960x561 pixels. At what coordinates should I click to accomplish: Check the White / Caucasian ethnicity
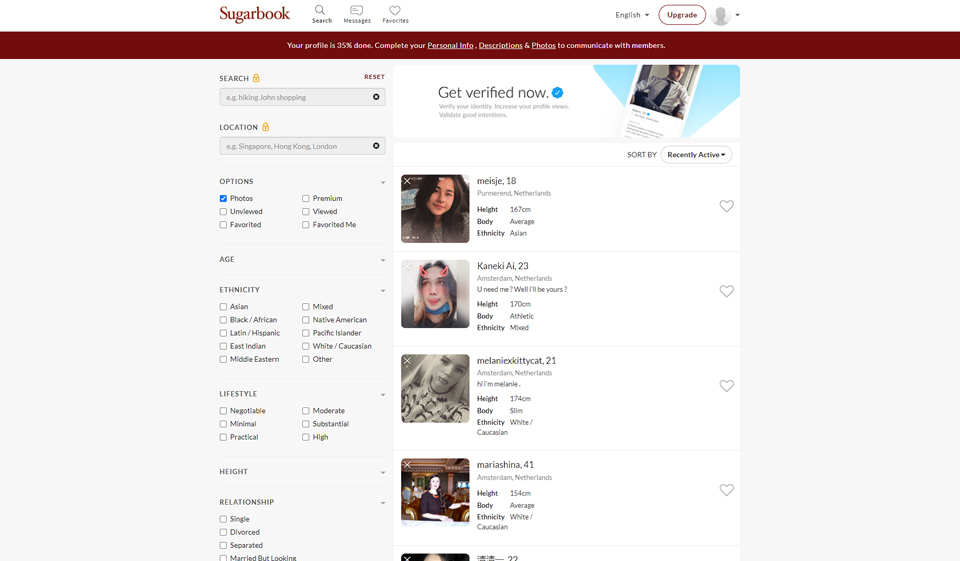click(306, 346)
